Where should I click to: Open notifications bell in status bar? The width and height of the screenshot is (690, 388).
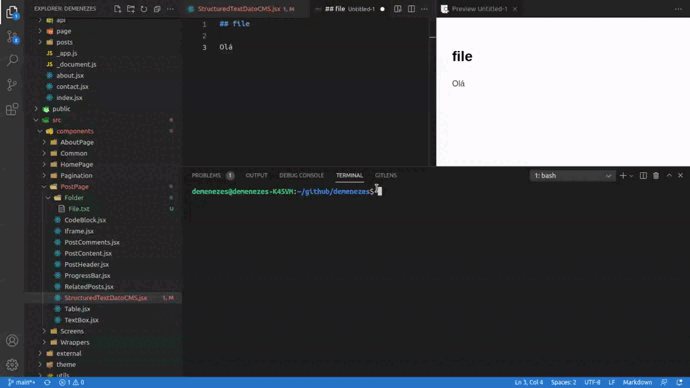tap(679, 382)
